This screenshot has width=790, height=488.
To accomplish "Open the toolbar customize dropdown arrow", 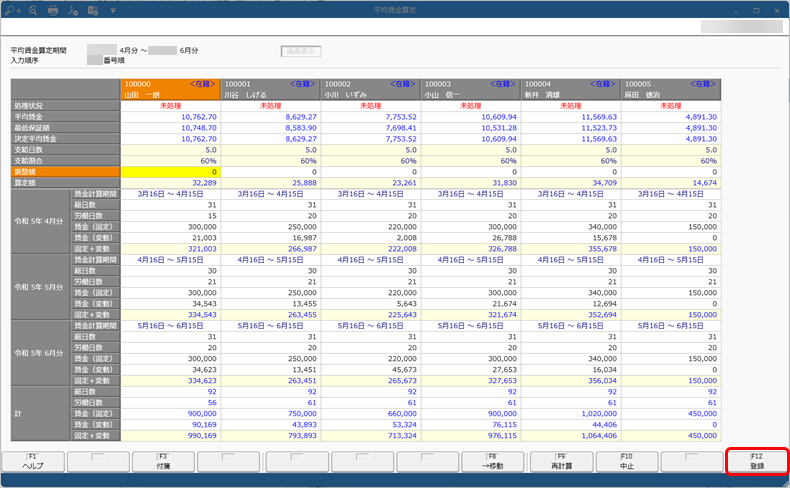I will [113, 9].
